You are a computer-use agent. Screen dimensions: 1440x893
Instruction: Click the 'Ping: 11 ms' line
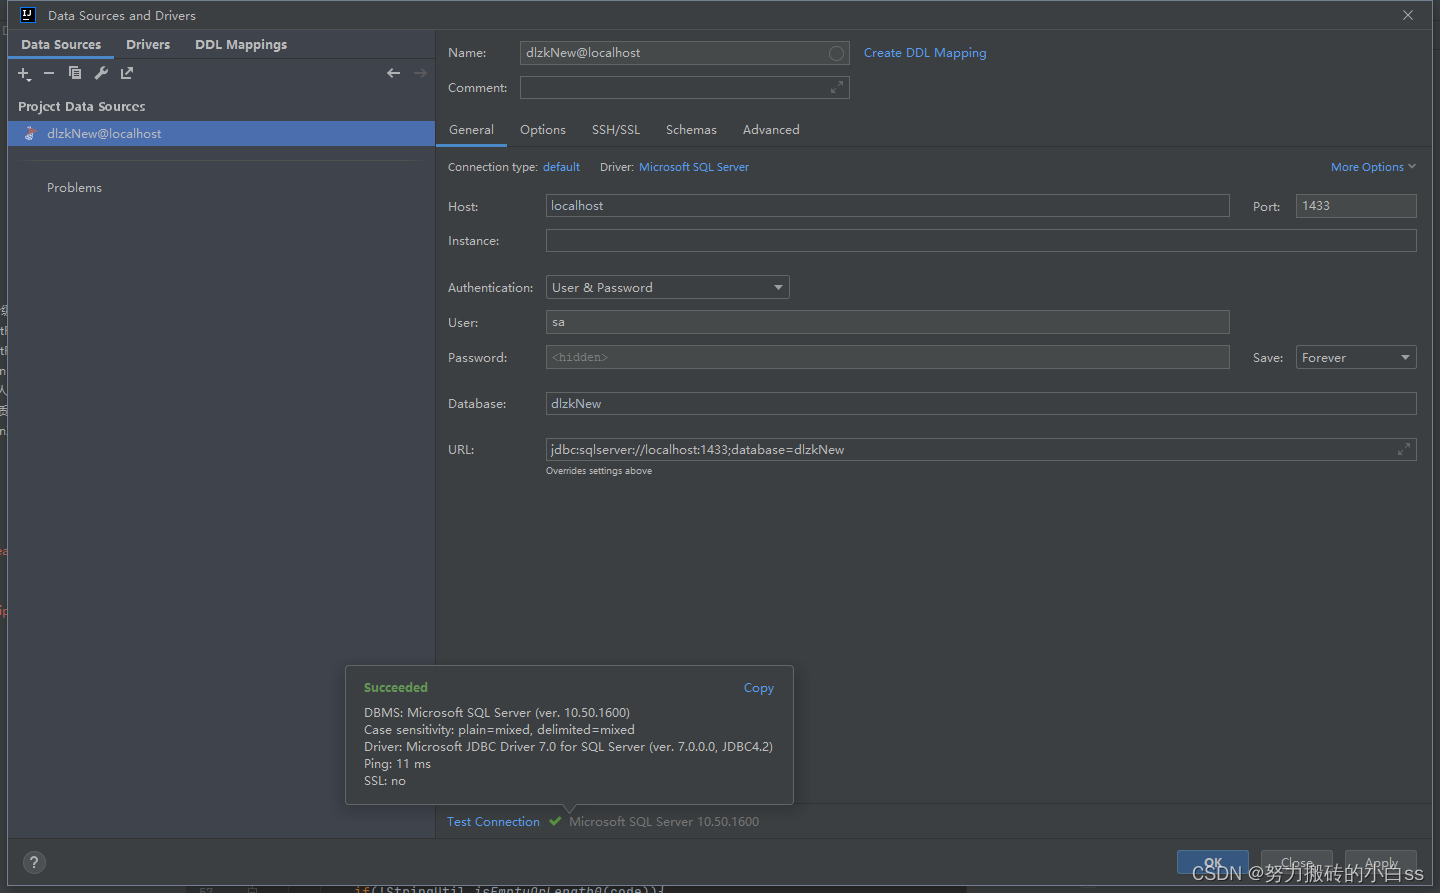(397, 764)
